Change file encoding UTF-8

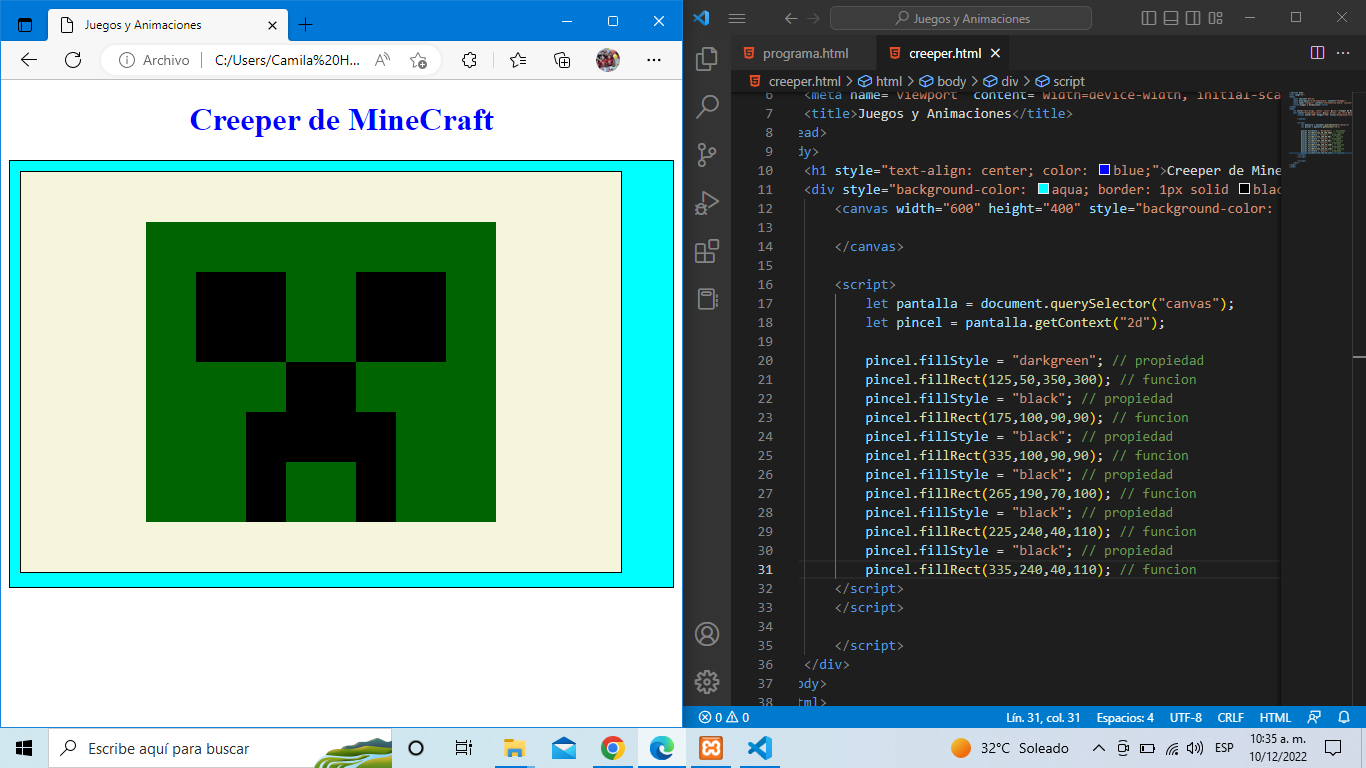(1186, 717)
